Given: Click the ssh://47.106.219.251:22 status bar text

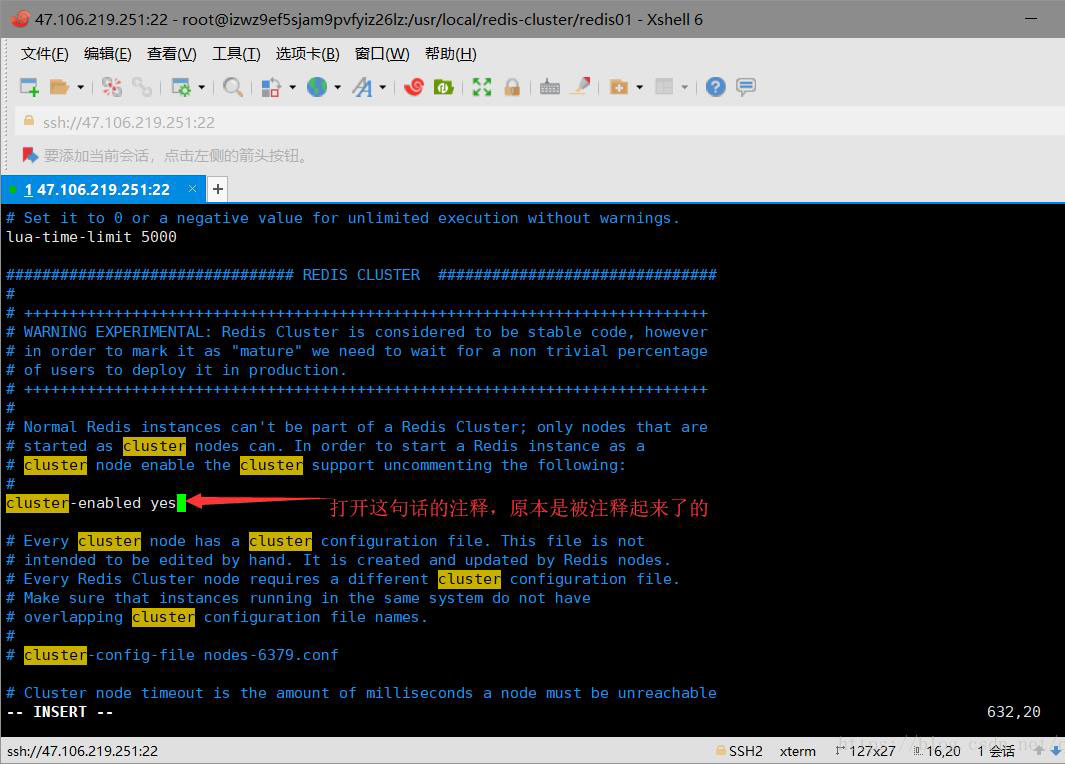Looking at the screenshot, I should 82,751.
